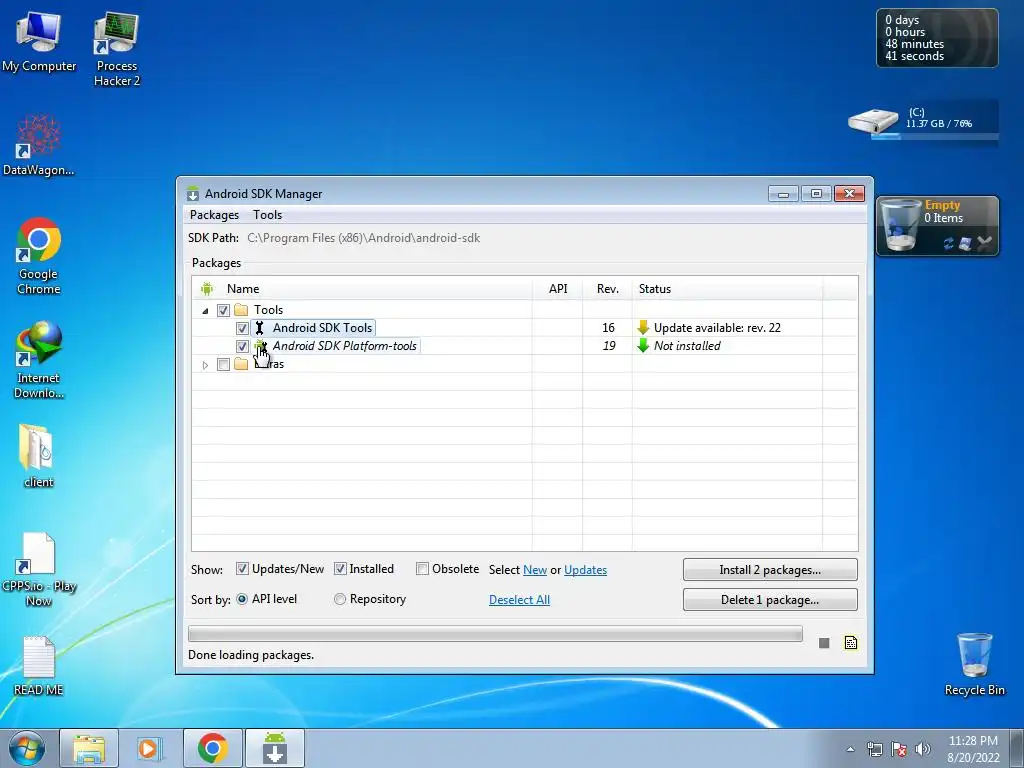Open Windows Explorer from the taskbar
This screenshot has width=1024, height=768.
click(89, 748)
